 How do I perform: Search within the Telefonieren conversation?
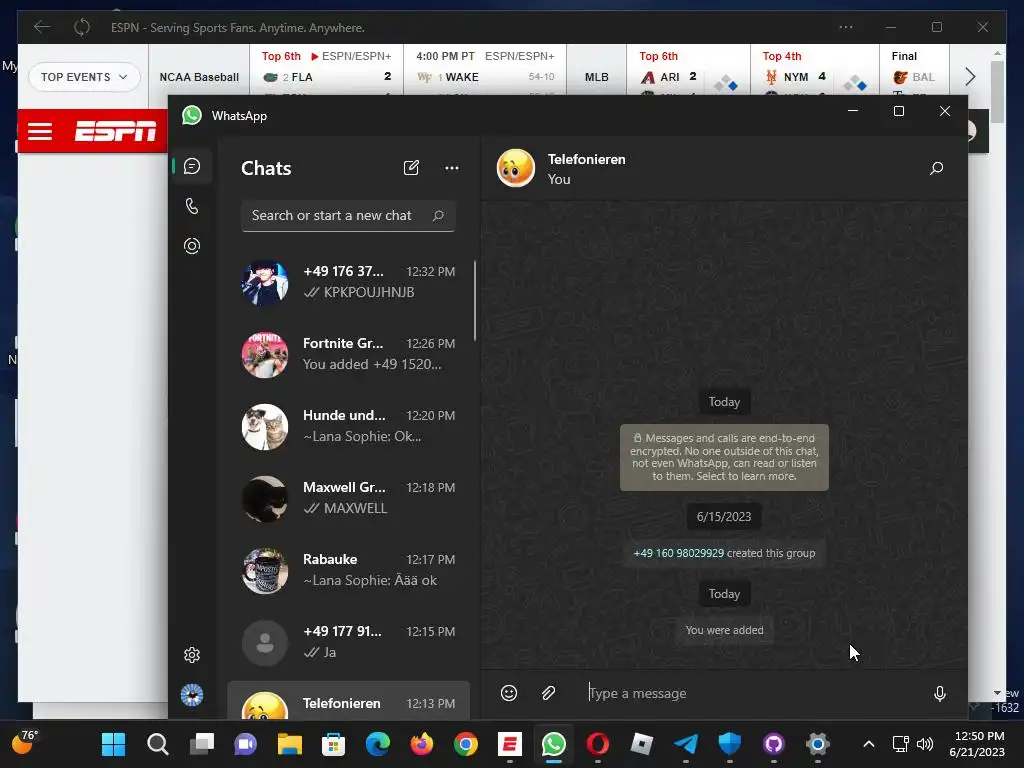pos(936,168)
